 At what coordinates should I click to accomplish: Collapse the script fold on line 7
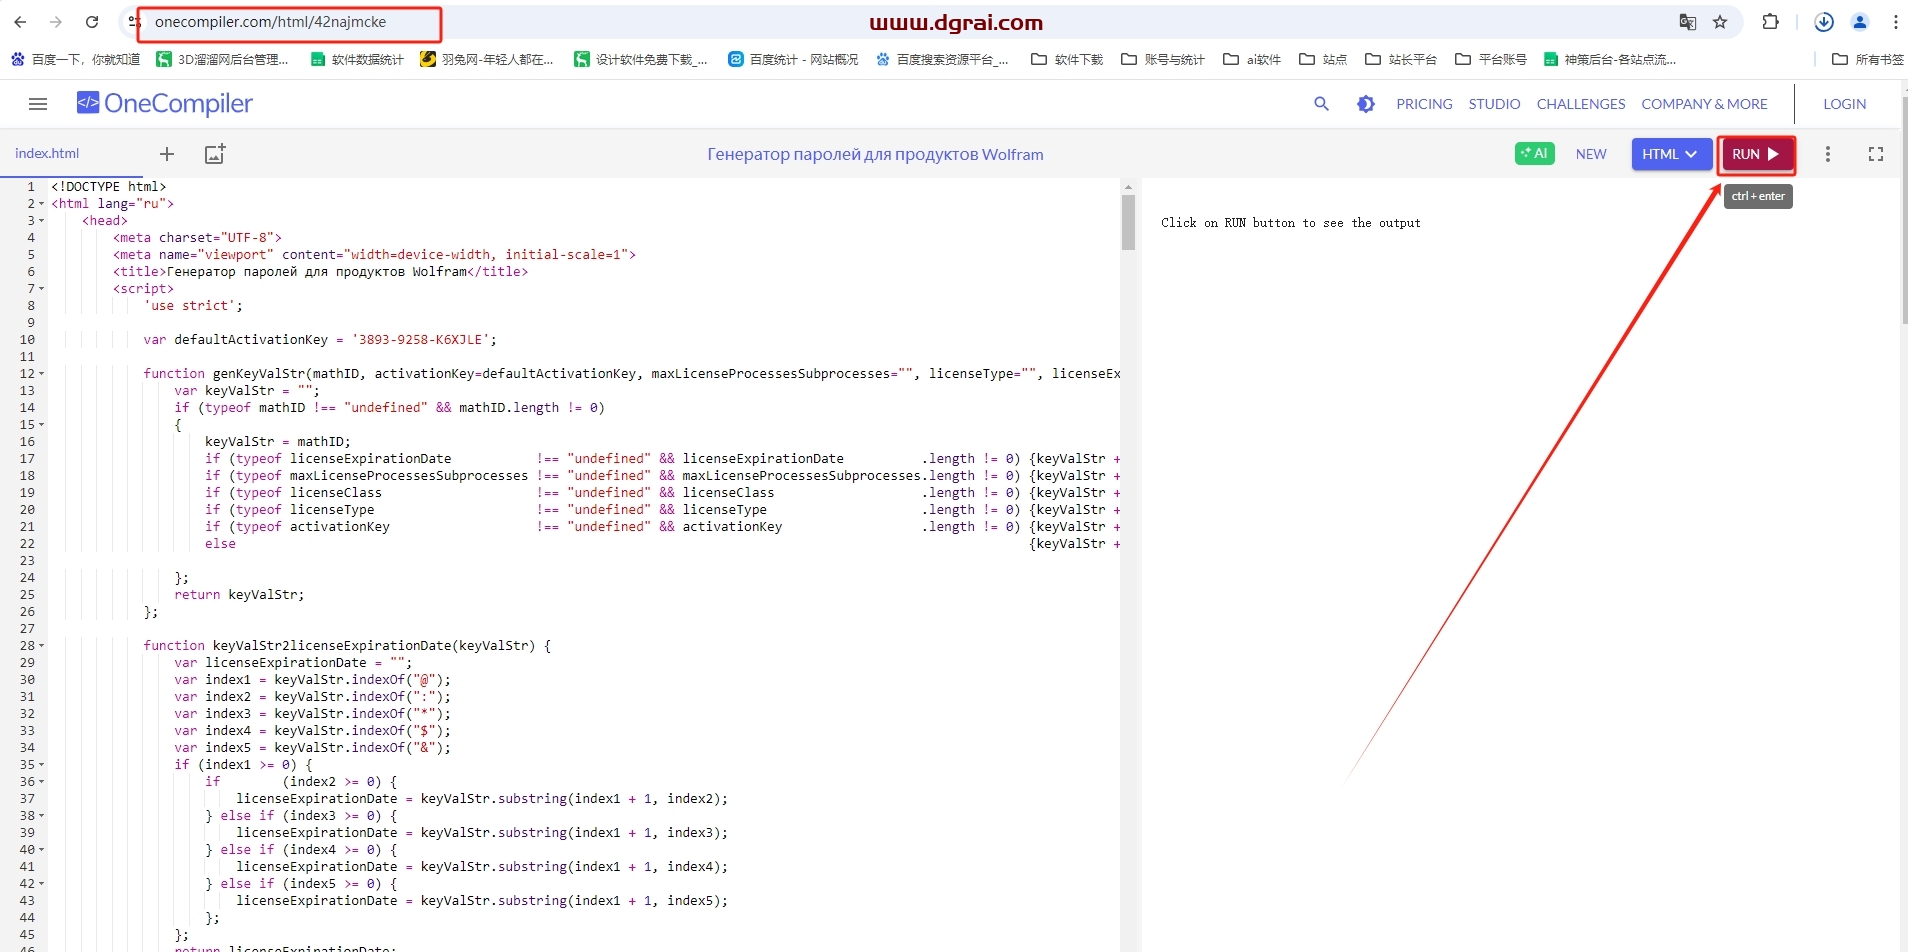[42, 289]
